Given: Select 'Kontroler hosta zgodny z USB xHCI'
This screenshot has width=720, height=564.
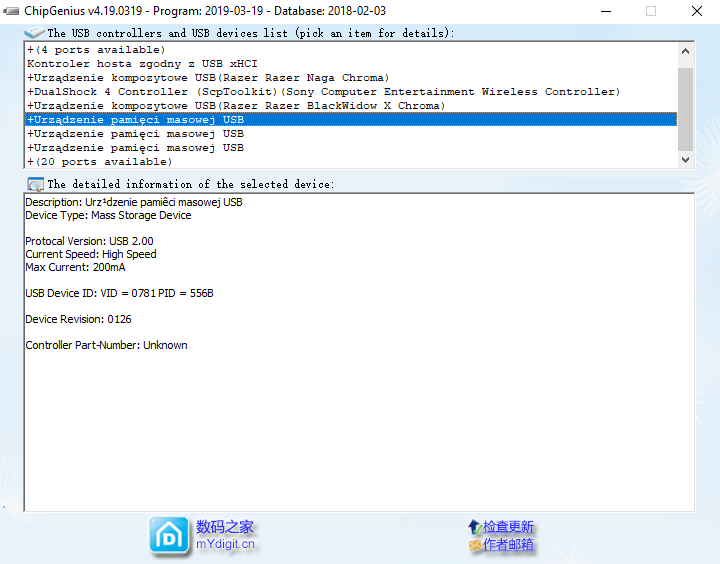Looking at the screenshot, I should 351,63.
